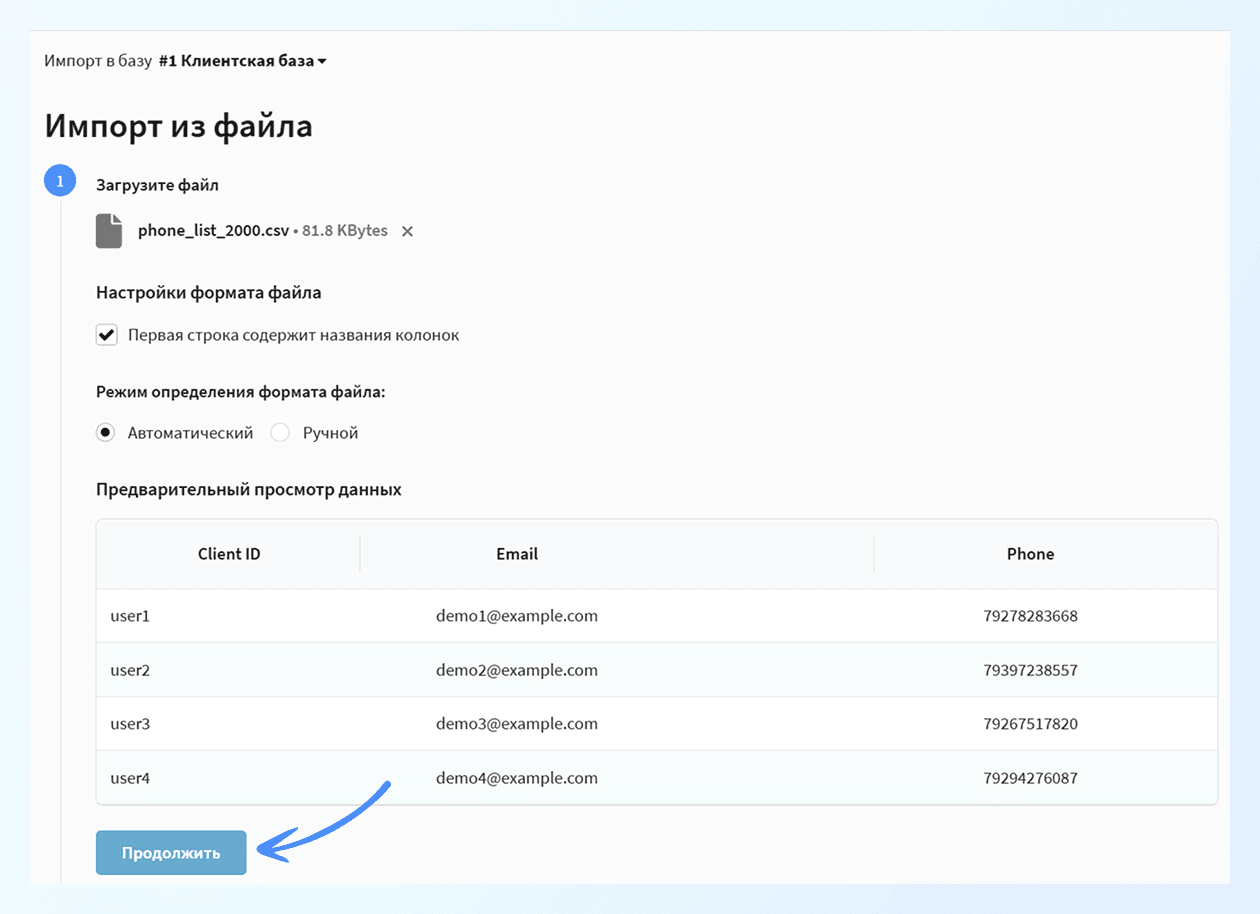Image resolution: width=1260 pixels, height=914 pixels.
Task: Click the dropdown caret next to Клиентская база
Action: [322, 62]
